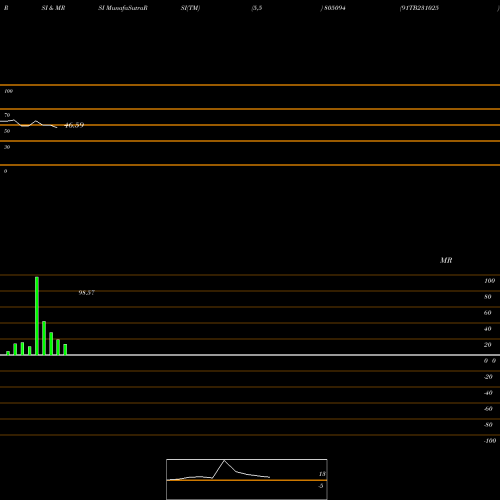
Task: Click the '(5,5' parameter text
Action: (x=257, y=8)
